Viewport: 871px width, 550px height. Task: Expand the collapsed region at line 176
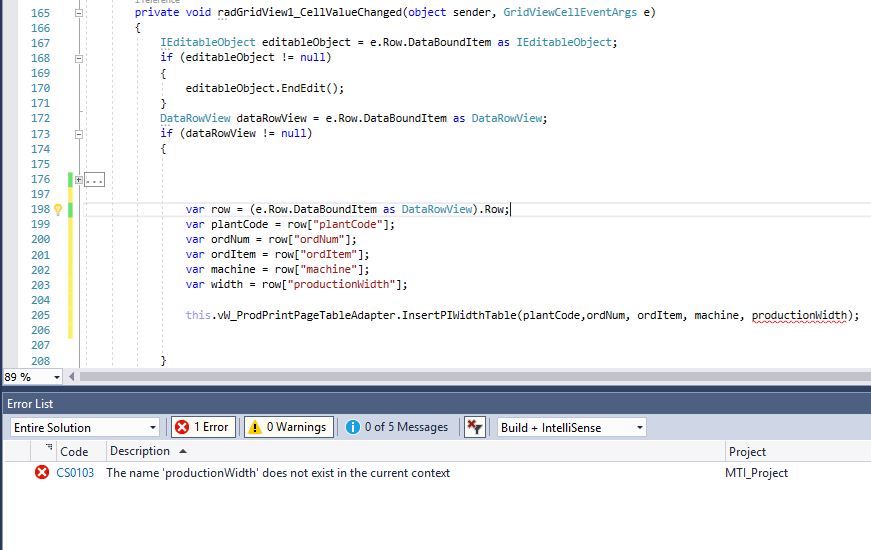[79, 179]
